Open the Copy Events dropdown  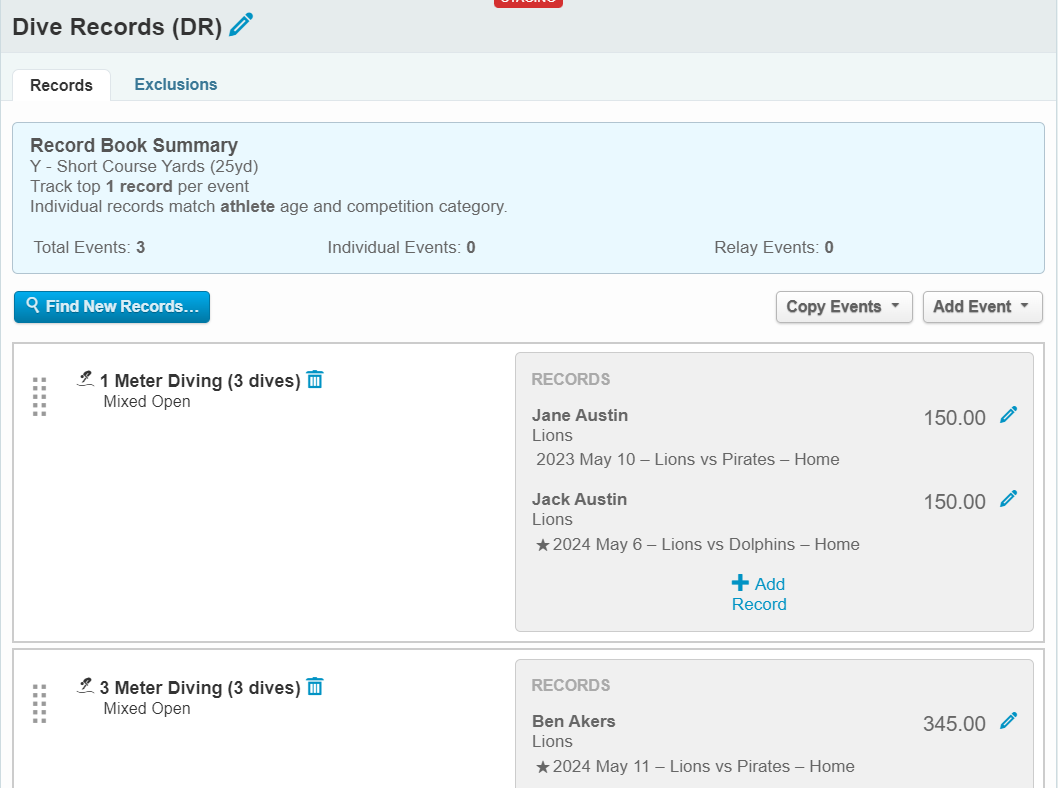click(843, 307)
